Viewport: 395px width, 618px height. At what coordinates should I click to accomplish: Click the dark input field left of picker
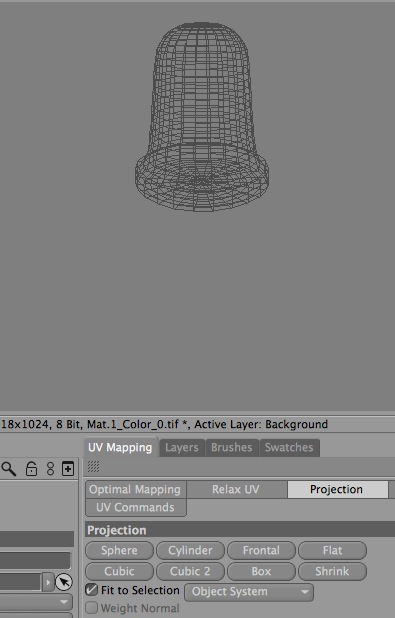[20, 582]
